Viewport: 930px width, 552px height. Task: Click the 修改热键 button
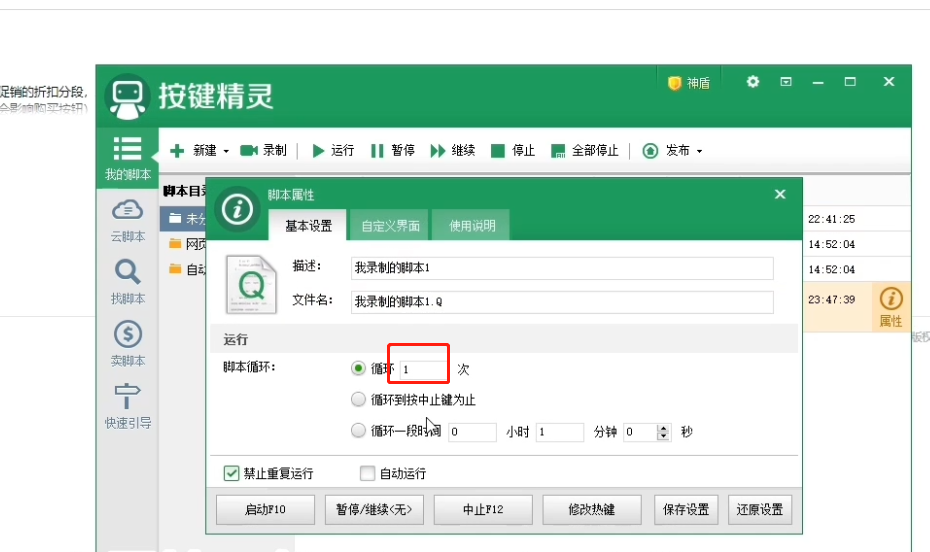pyautogui.click(x=592, y=509)
